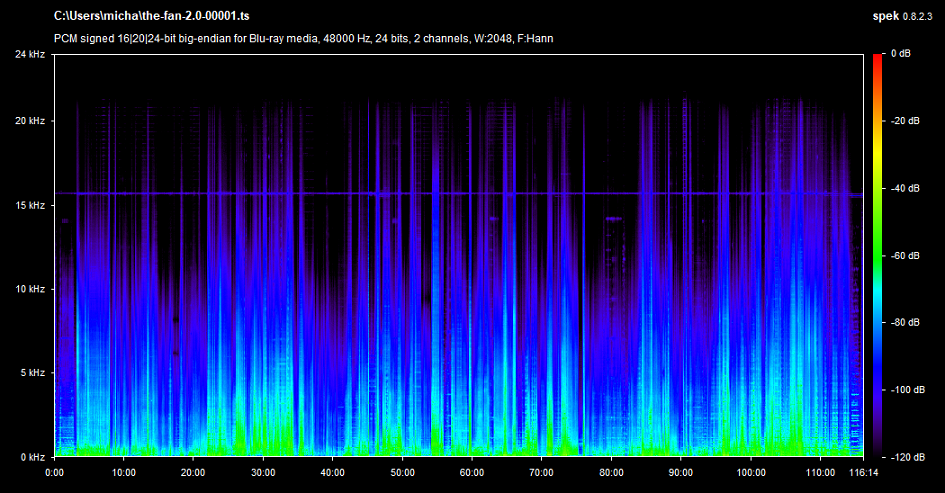Select the 30:00 time marker

click(x=263, y=472)
